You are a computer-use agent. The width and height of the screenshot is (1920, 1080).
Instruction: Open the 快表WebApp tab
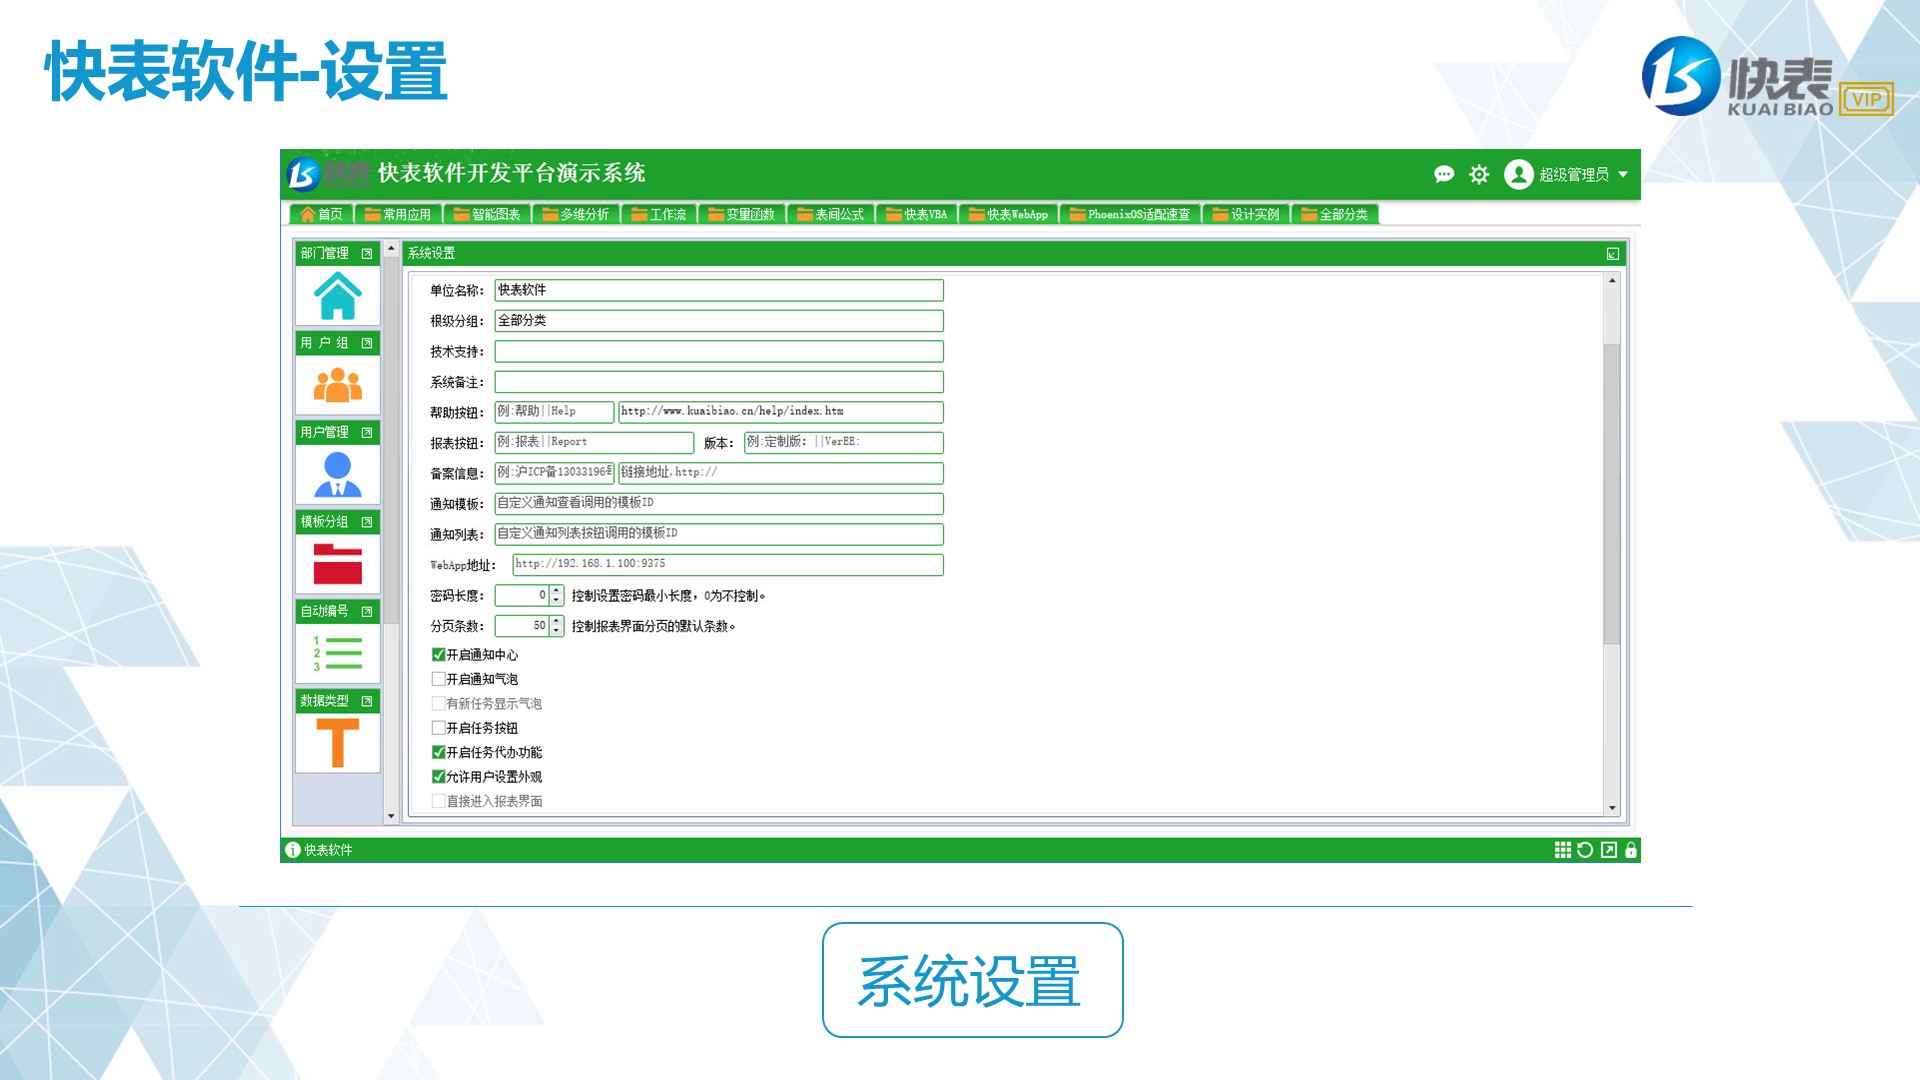(1009, 215)
